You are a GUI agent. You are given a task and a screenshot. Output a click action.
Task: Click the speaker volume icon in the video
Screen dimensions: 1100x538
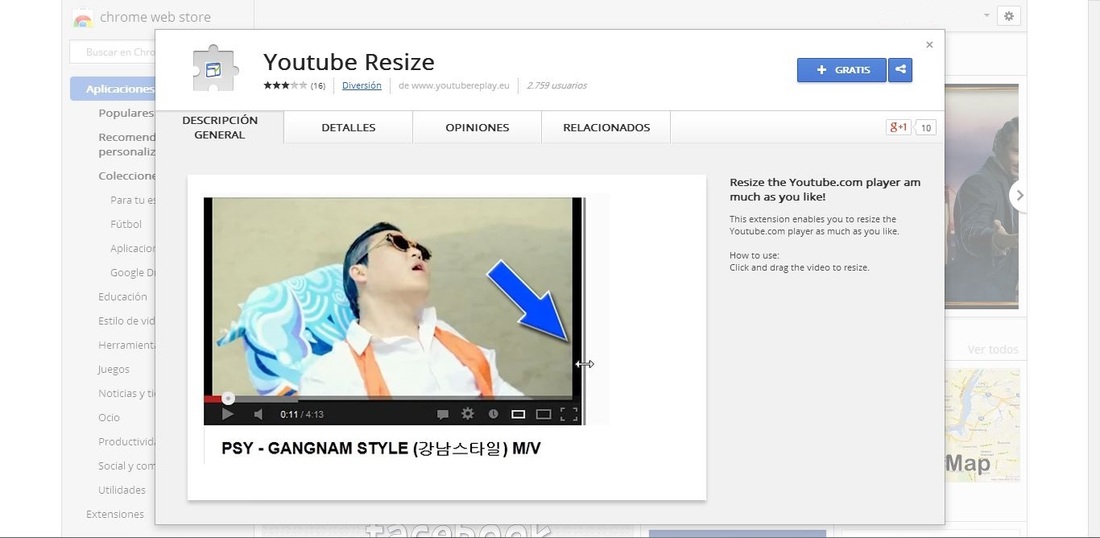(x=258, y=415)
